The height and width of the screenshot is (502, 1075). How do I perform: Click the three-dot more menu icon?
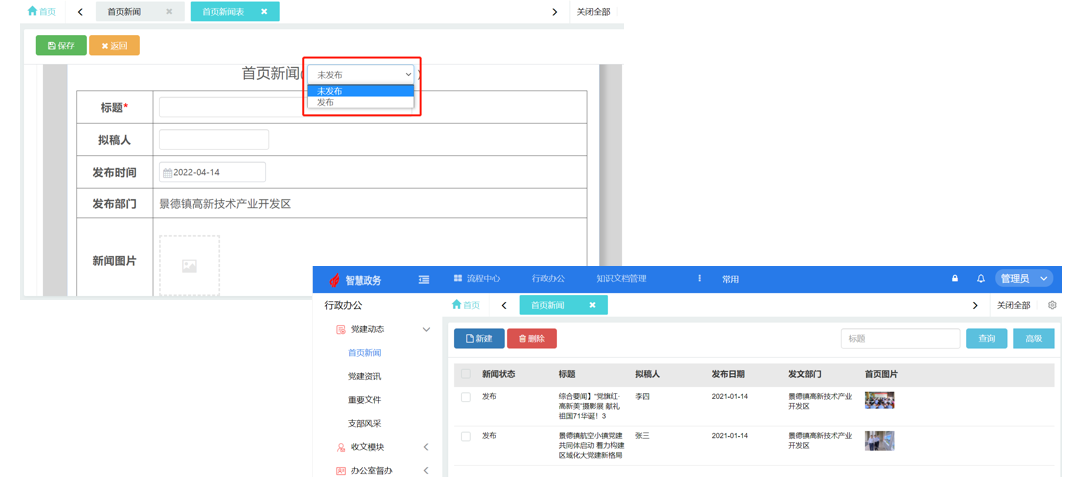click(x=699, y=279)
